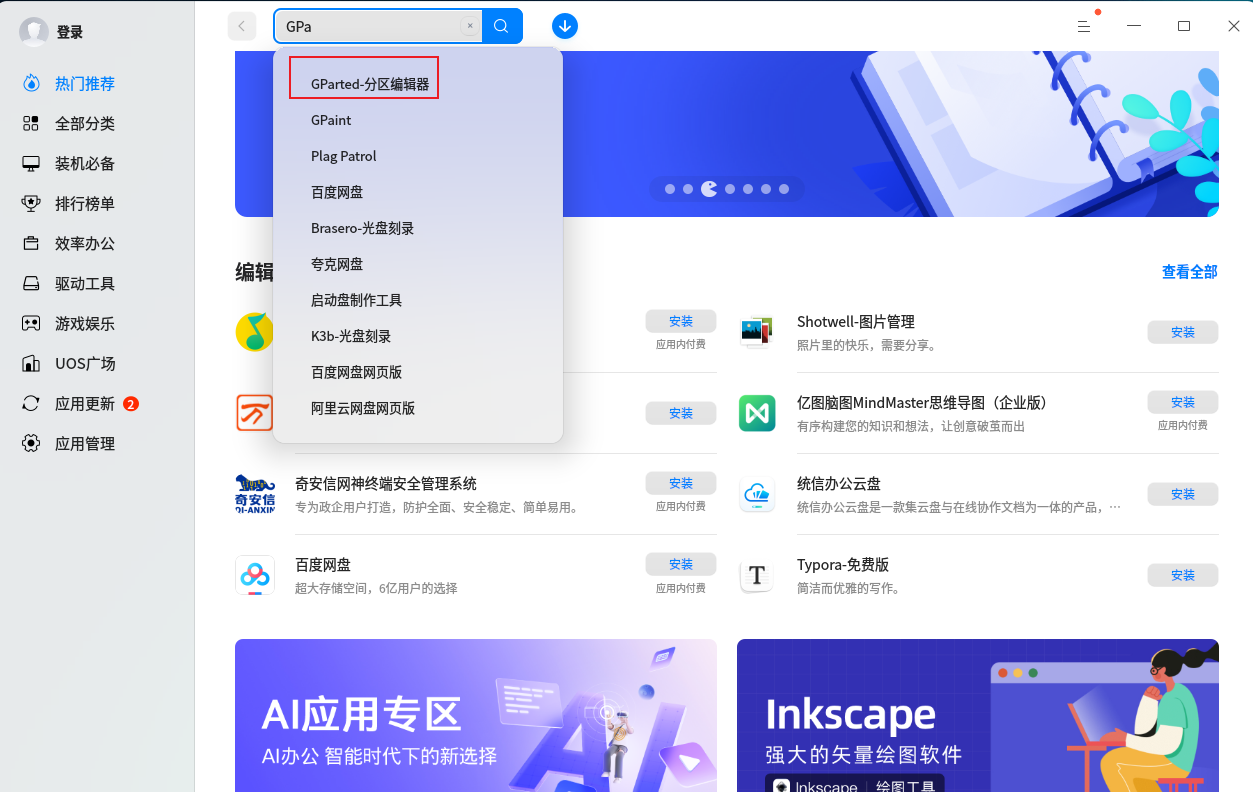Click 统信办公云盘 cloud icon
Viewport: 1253px width, 792px height.
(x=757, y=494)
